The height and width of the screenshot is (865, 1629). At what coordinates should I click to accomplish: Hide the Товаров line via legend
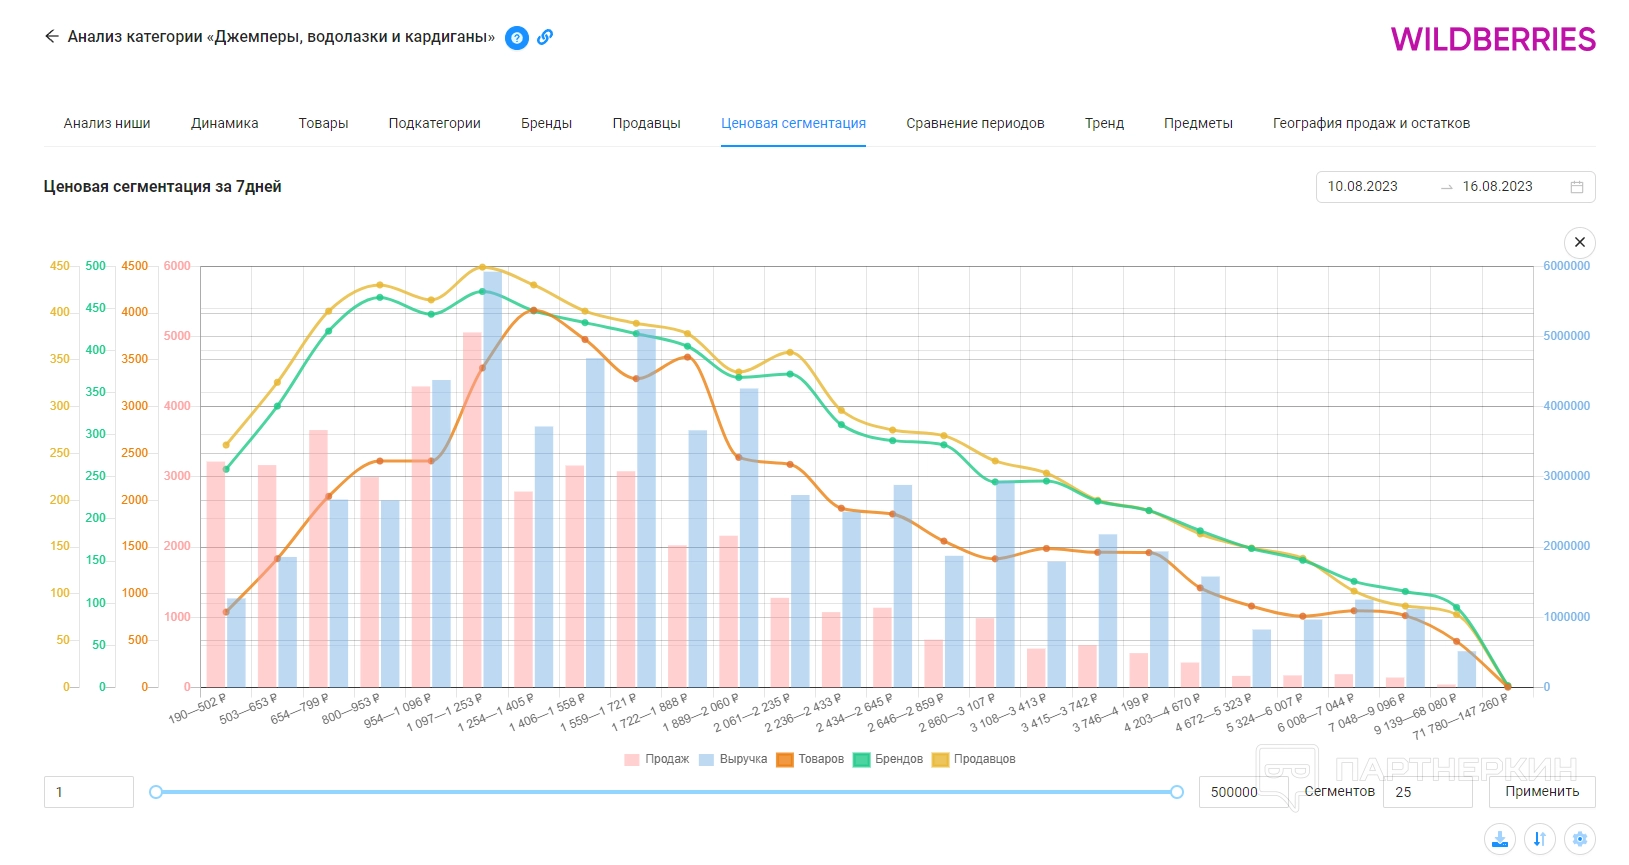pos(811,759)
